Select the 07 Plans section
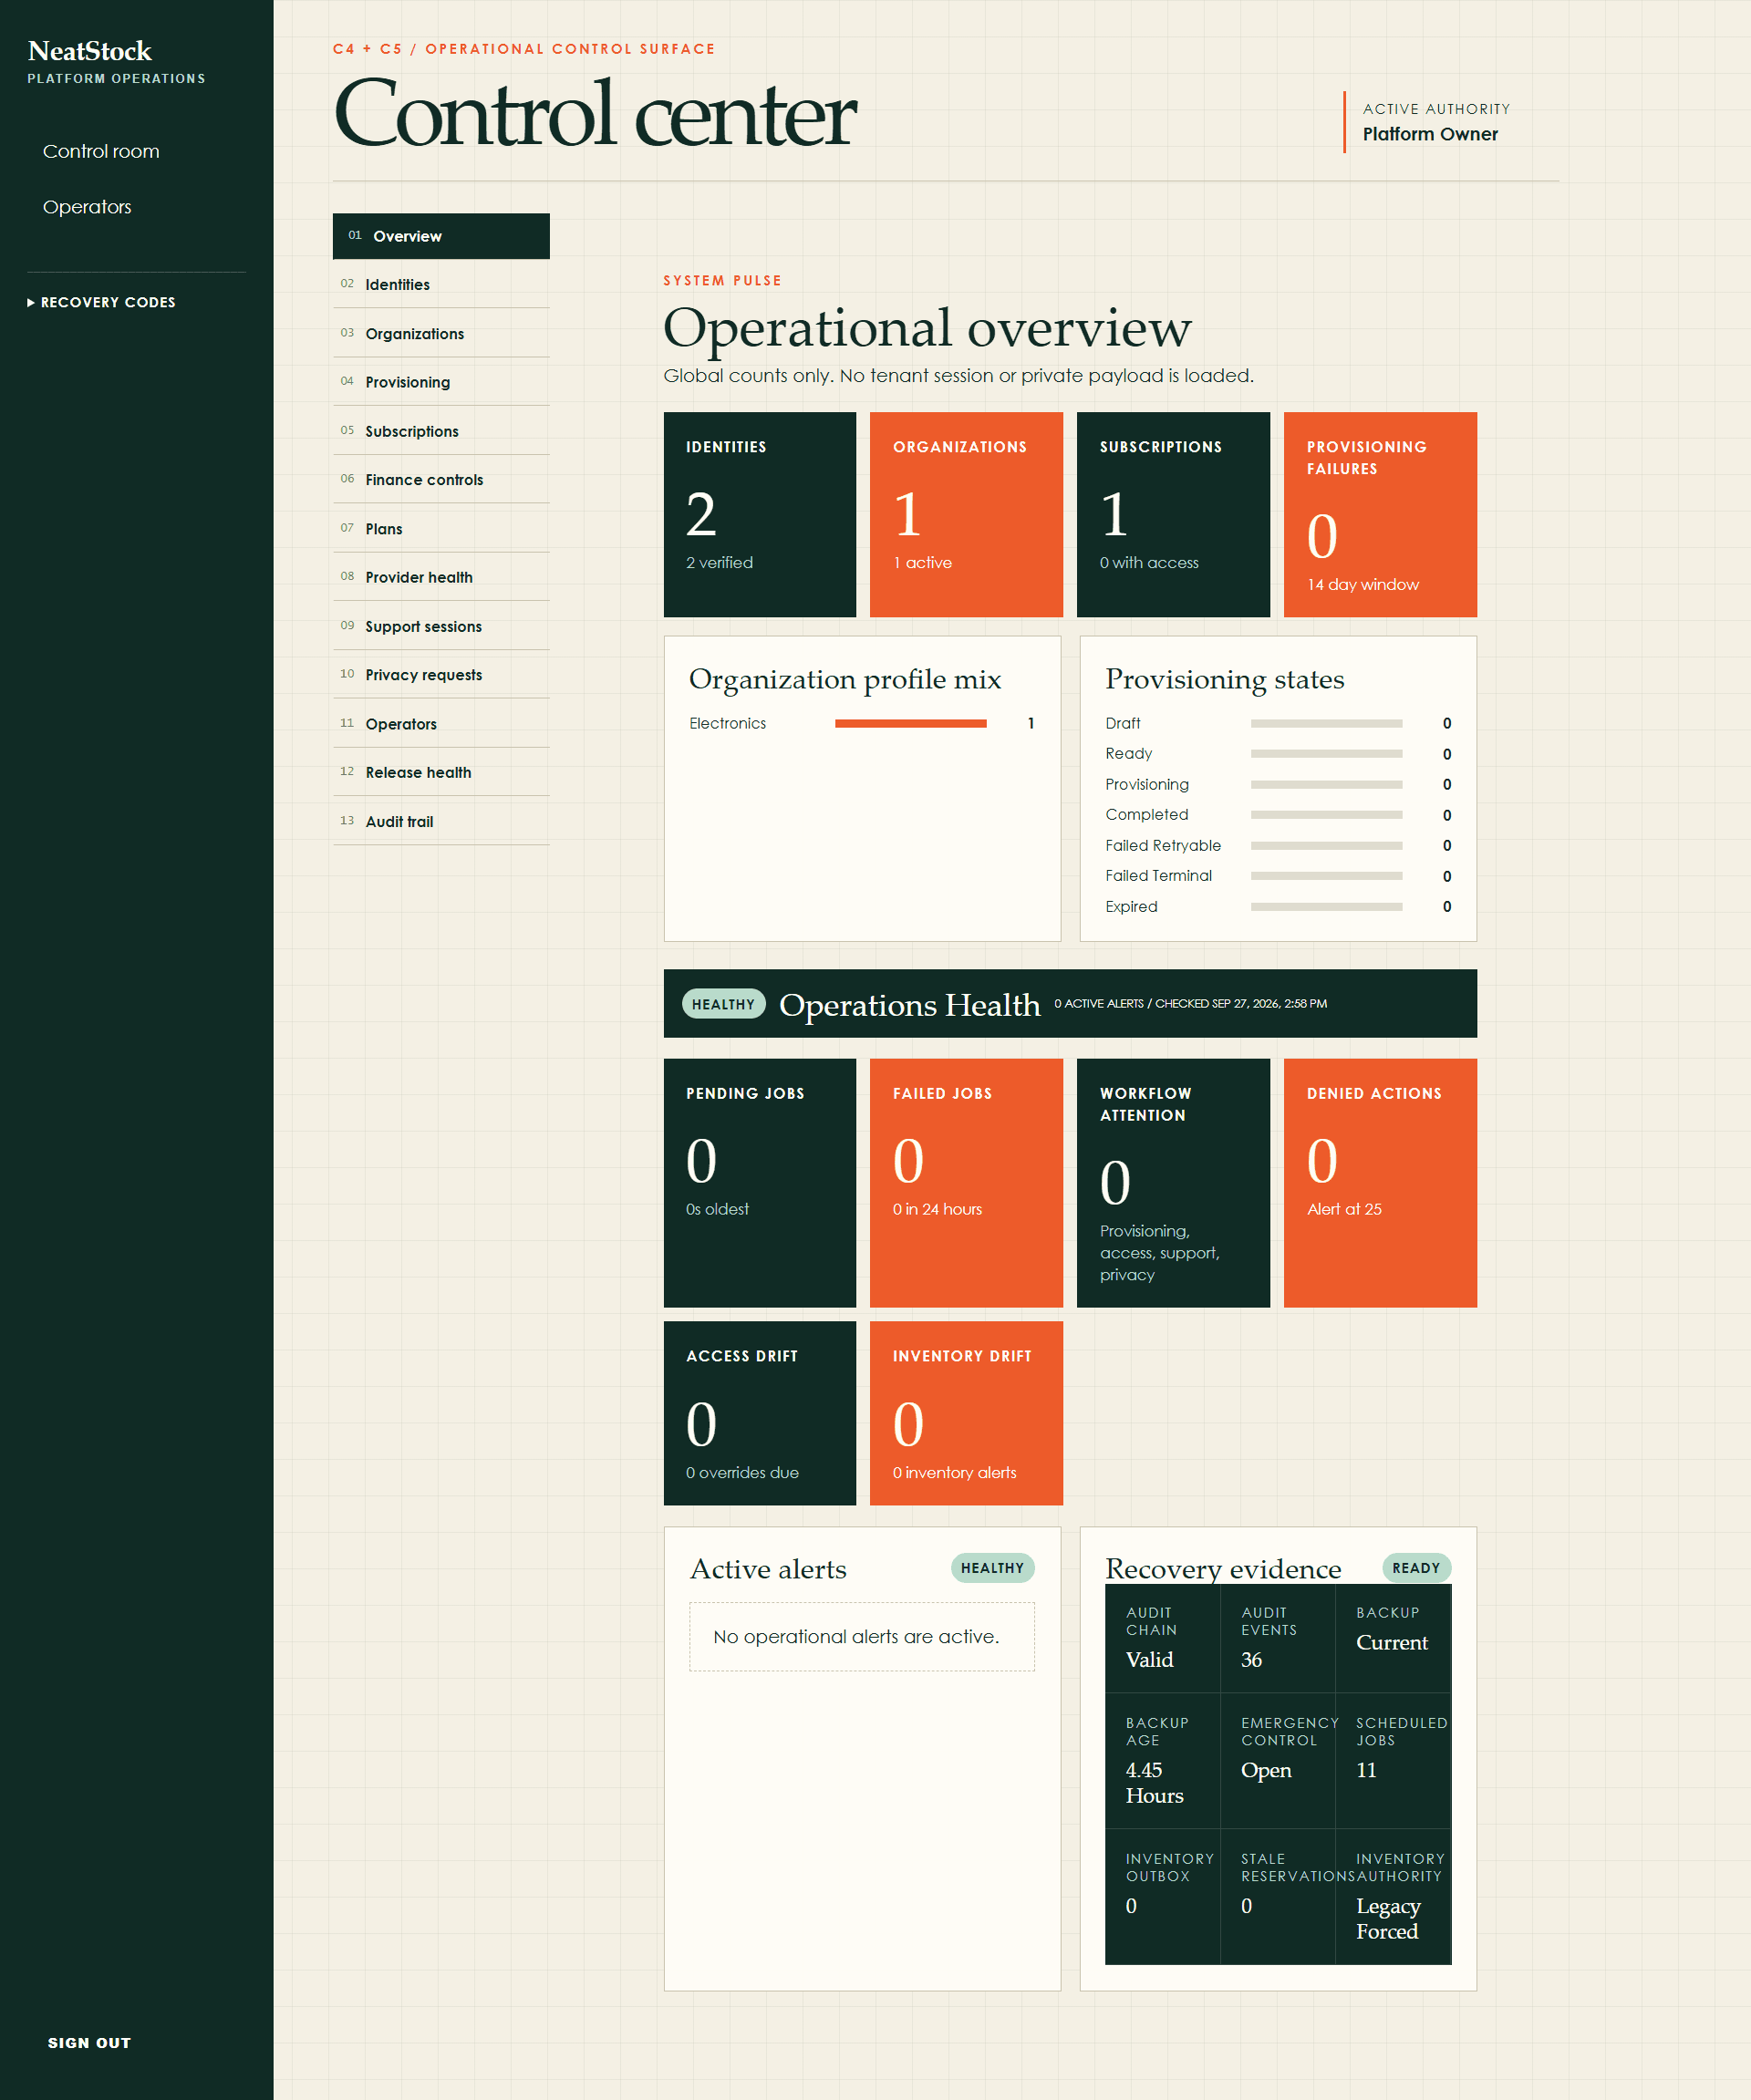Screen dimensions: 1751x2100 [x=441, y=529]
